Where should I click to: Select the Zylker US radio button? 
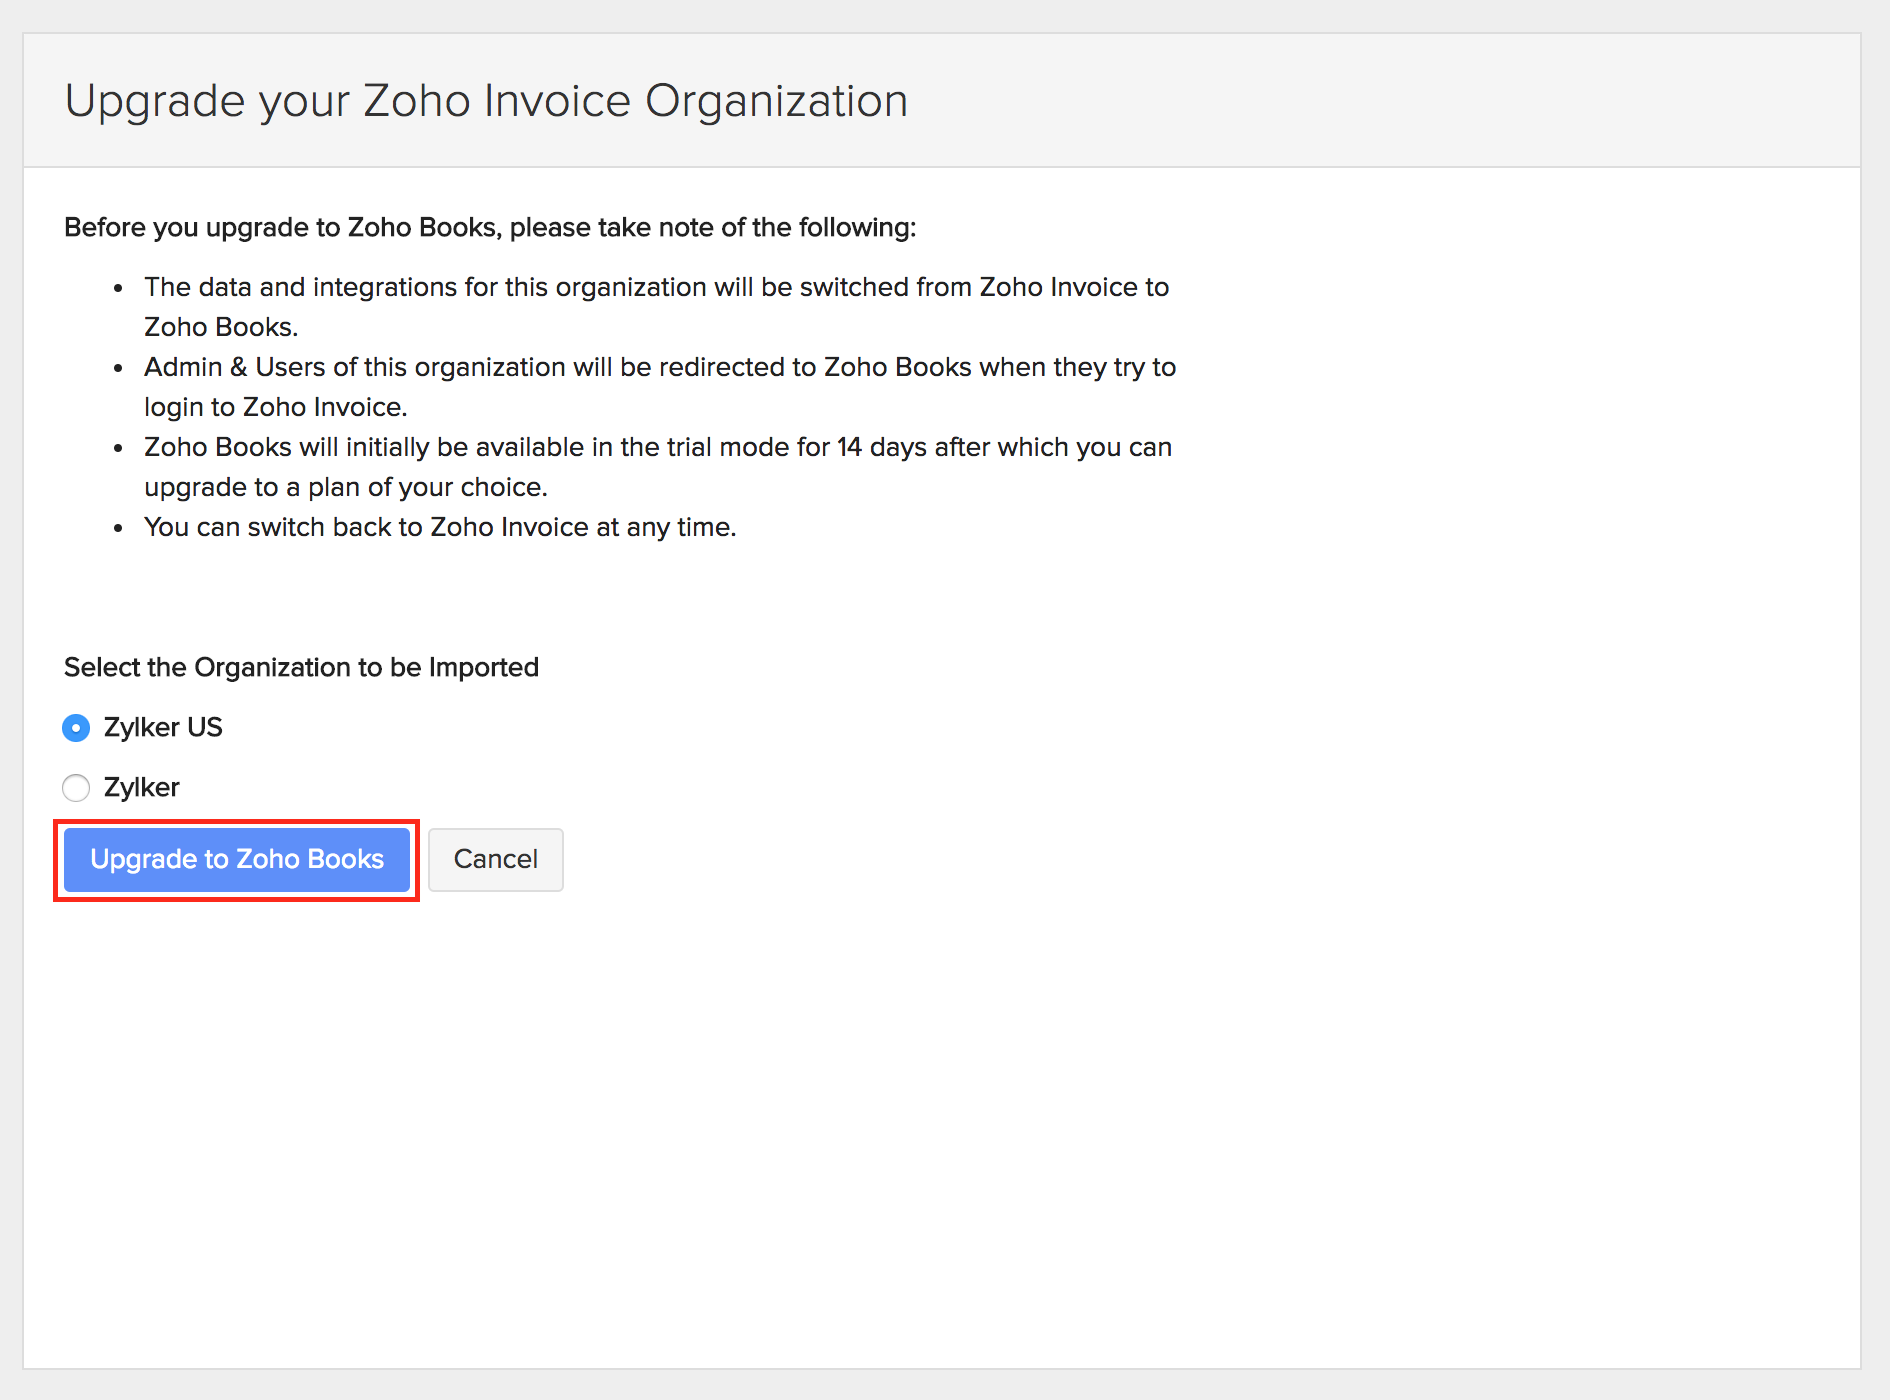[76, 728]
